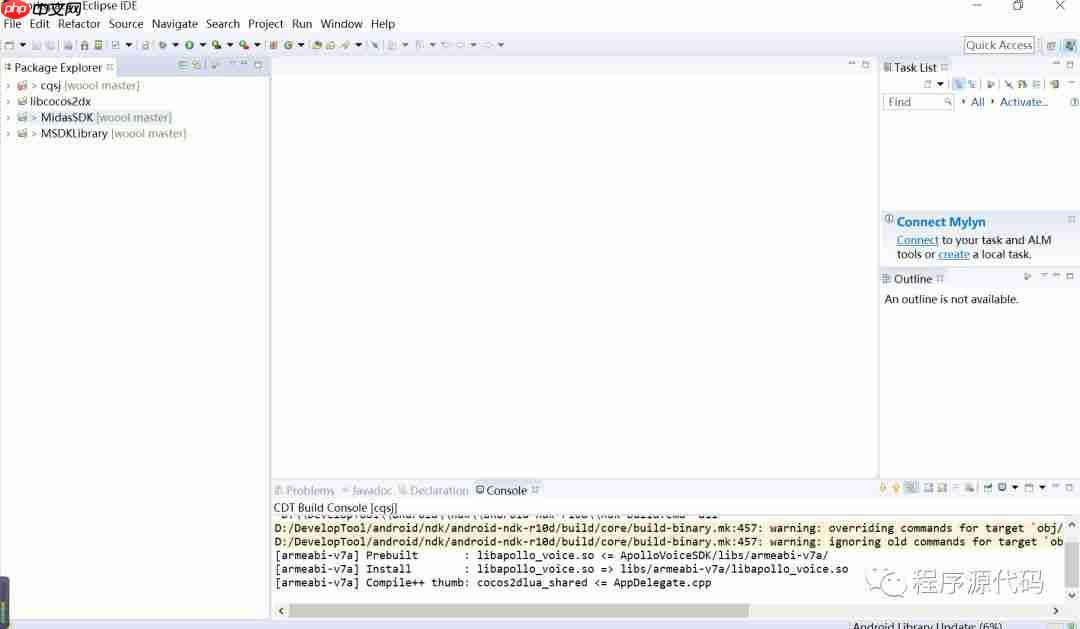Click the Collapse All icon in Task List

[x=1036, y=84]
